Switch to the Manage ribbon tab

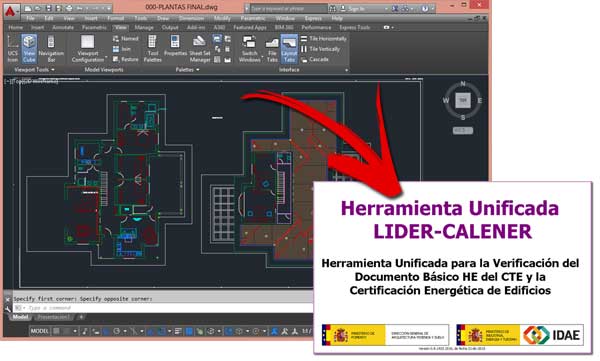pos(144,28)
